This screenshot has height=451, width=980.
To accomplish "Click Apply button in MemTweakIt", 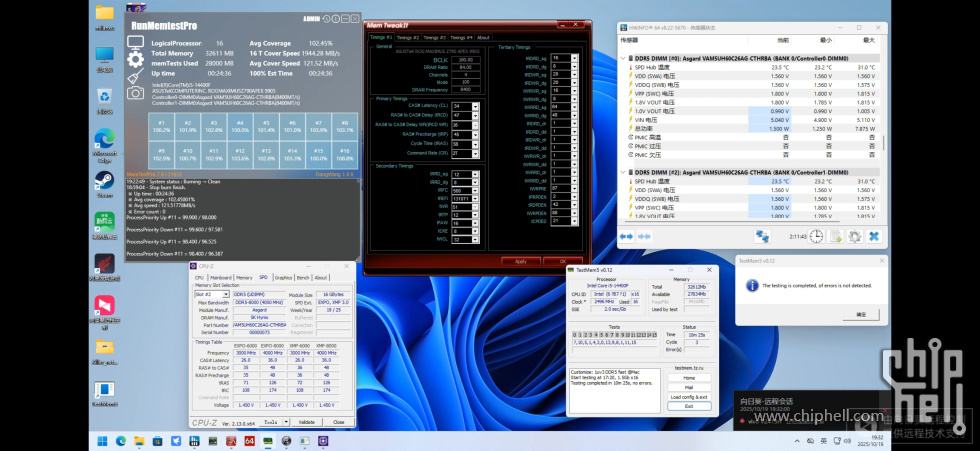I will 519,261.
